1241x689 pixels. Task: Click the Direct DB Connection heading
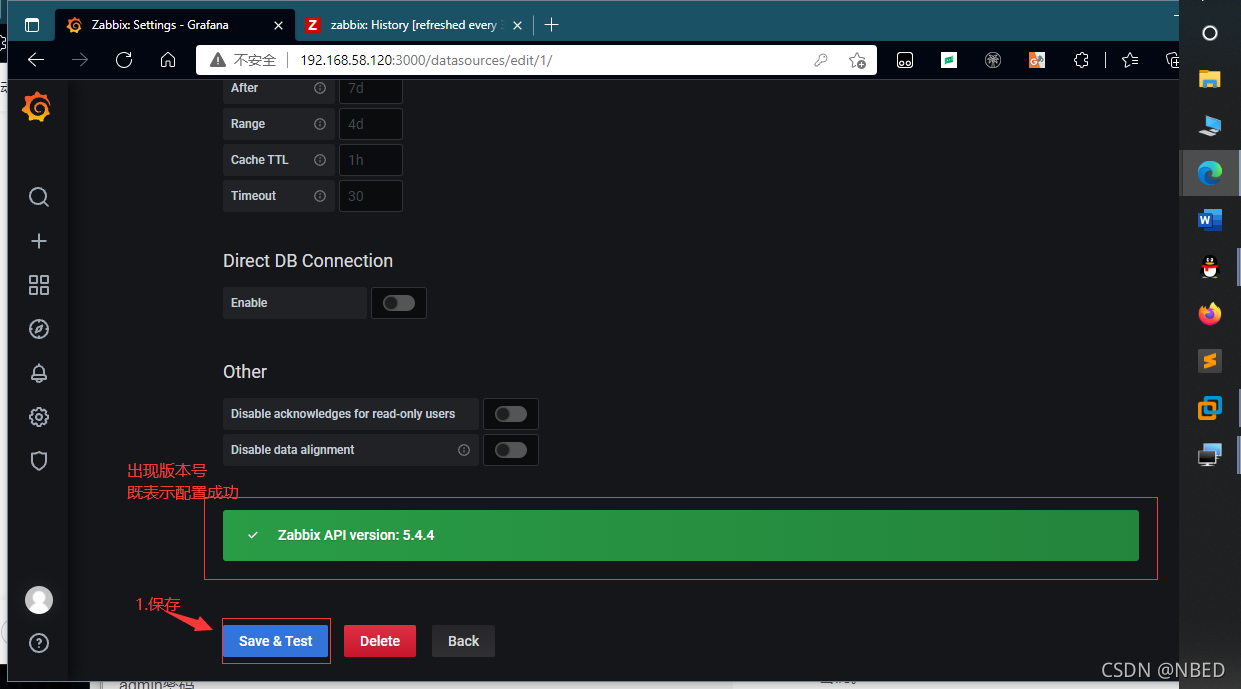308,261
